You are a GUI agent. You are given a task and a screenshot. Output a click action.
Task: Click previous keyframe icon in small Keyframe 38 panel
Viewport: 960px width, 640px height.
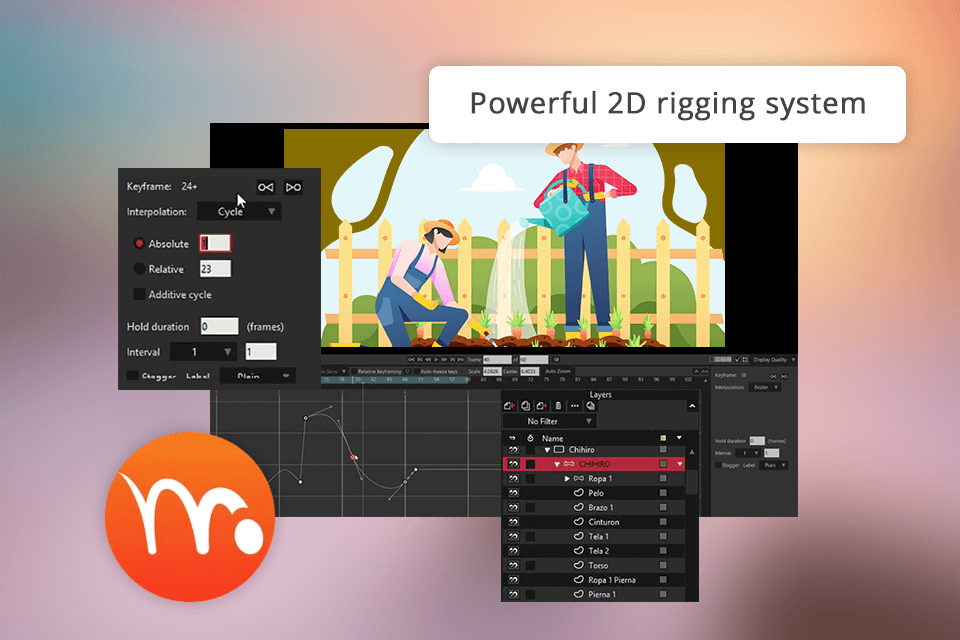[773, 376]
